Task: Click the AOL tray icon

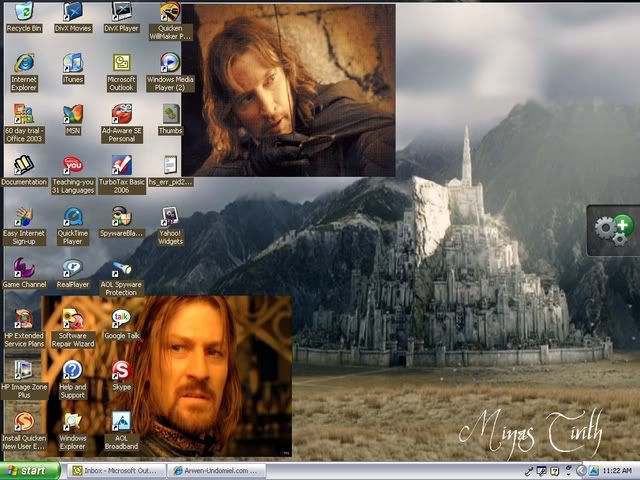Action: [593, 471]
